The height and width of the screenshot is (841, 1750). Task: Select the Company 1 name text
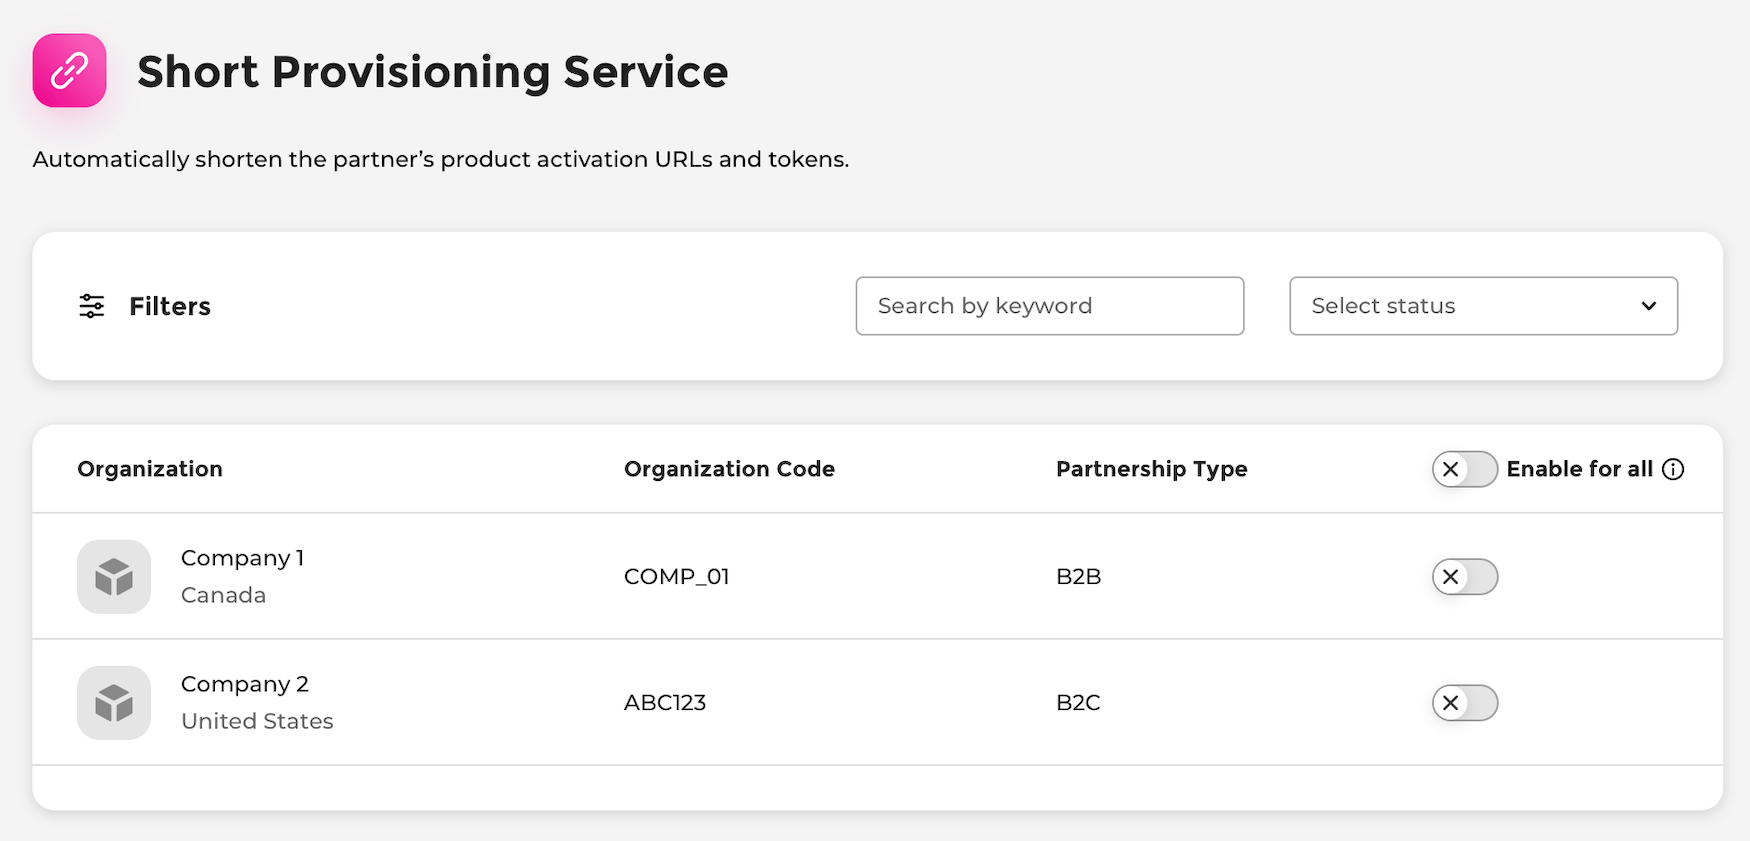tap(243, 558)
